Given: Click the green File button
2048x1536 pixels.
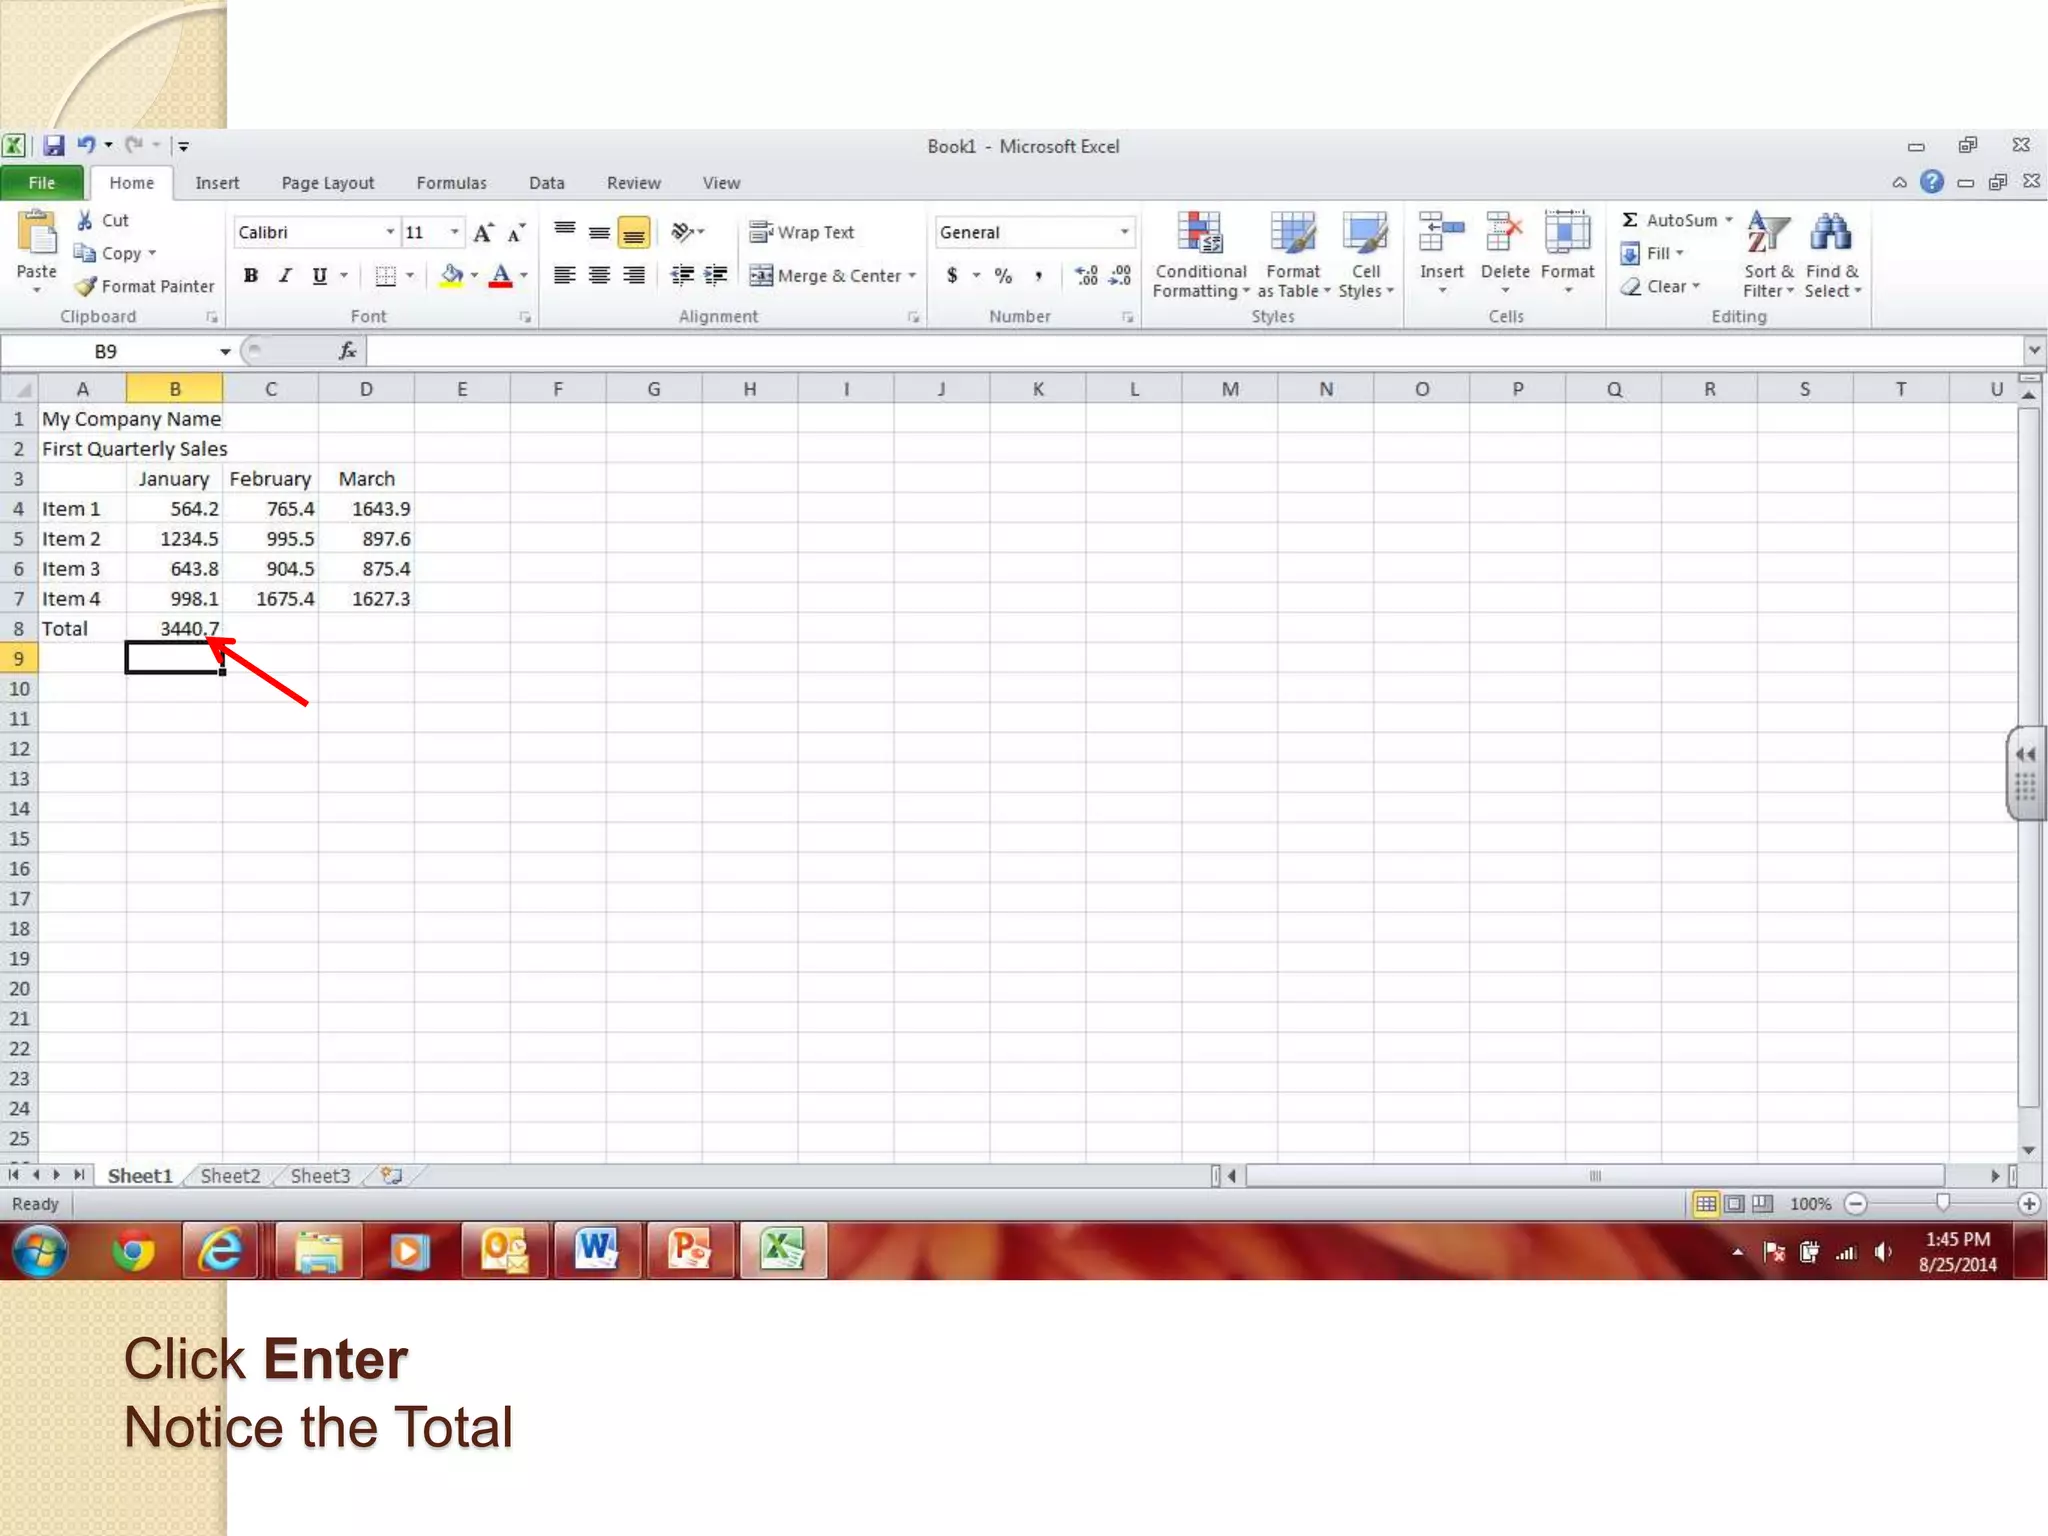Looking at the screenshot, I should coord(42,183).
